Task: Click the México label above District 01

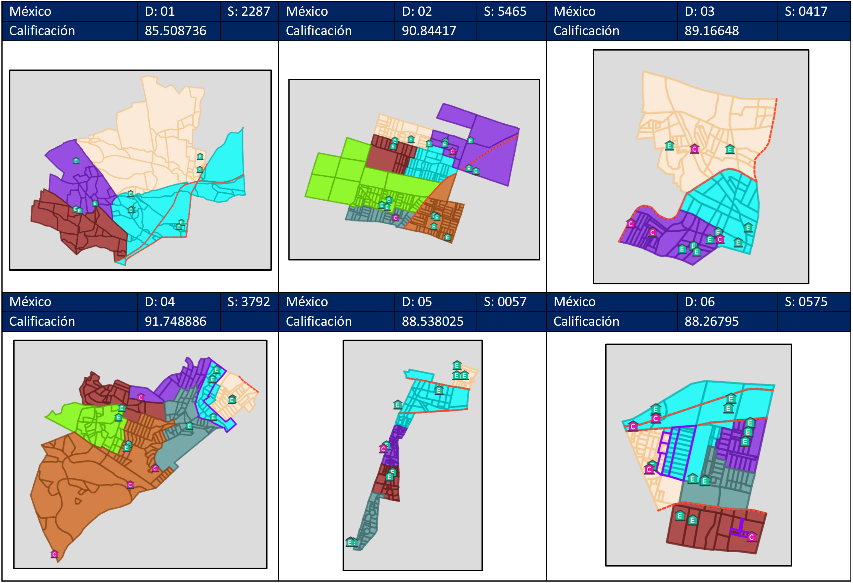Action: click(30, 11)
